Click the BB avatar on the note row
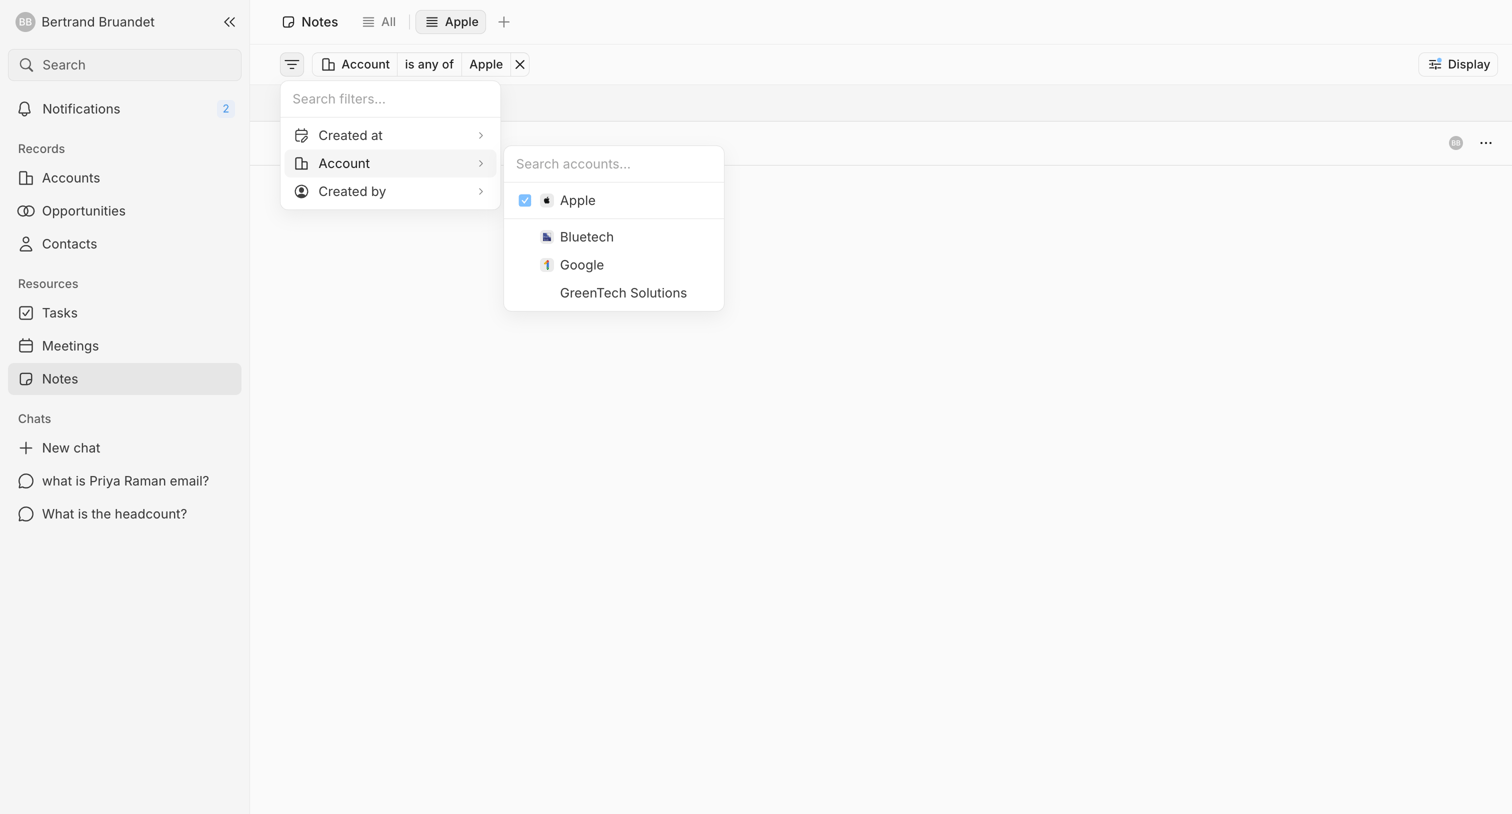Viewport: 1512px width, 814px height. pos(1456,143)
